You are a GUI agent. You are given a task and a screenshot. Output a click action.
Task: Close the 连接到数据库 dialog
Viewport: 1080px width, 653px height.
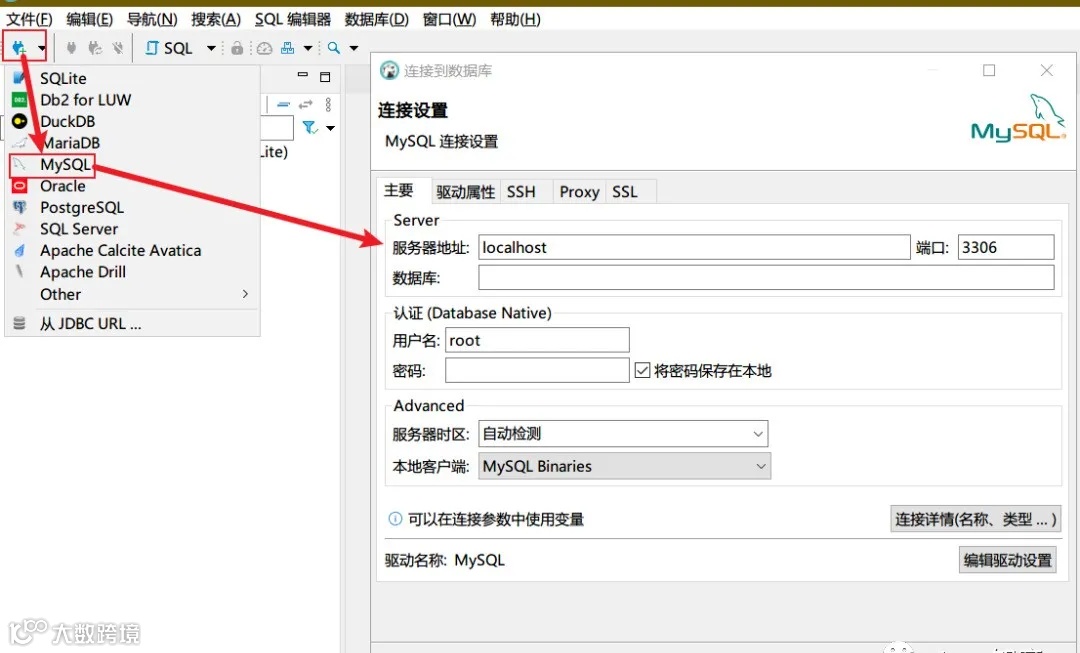point(1046,70)
